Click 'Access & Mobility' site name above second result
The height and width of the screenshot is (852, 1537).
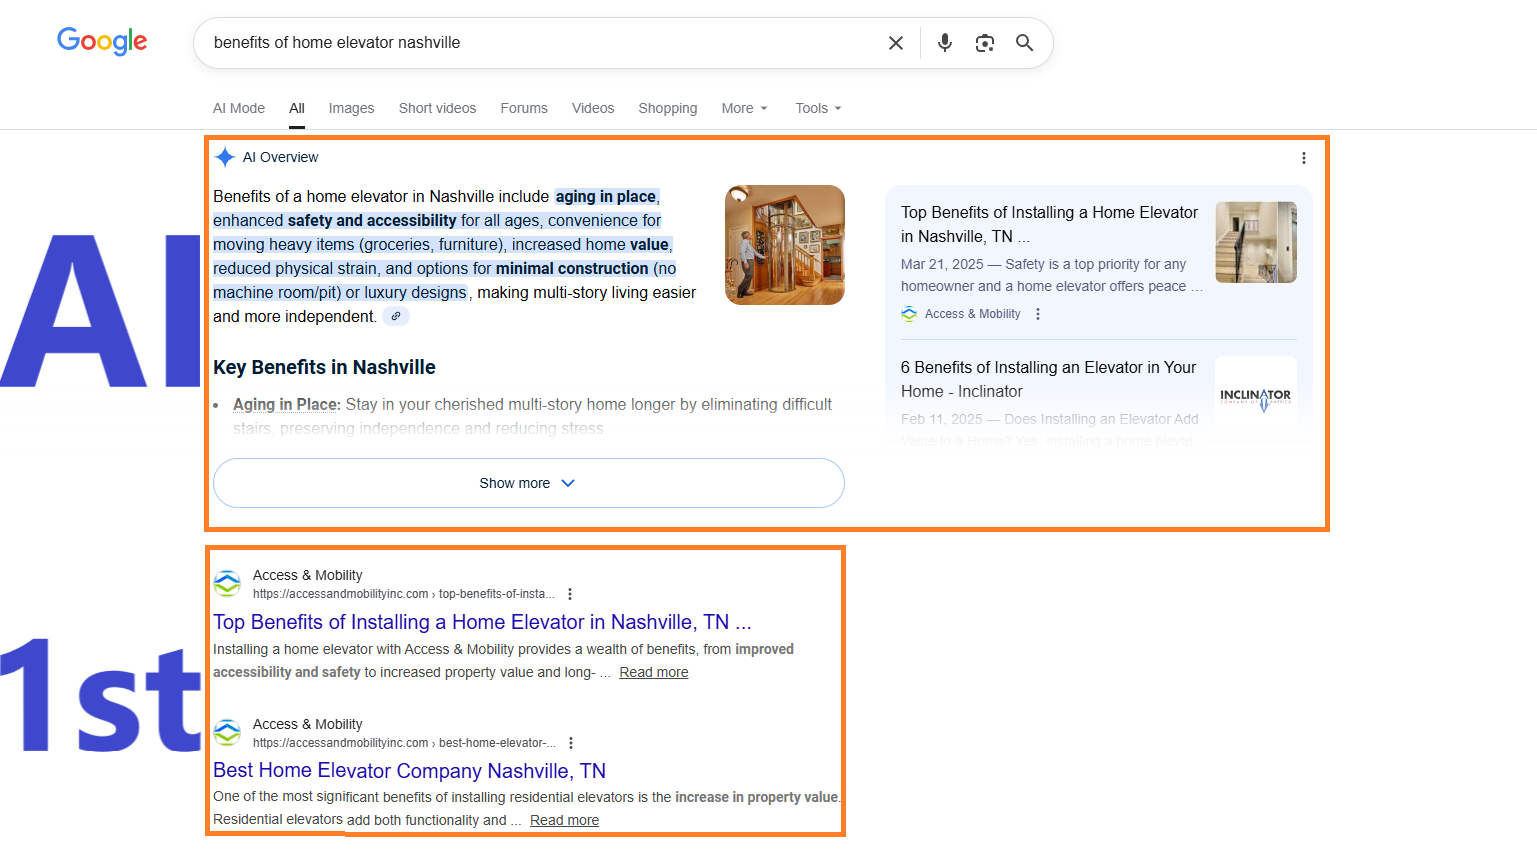[x=307, y=724]
